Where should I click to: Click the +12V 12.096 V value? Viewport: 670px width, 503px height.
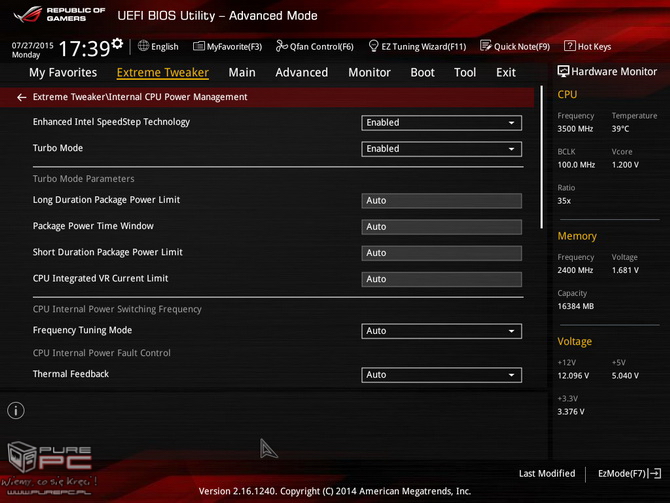pos(573,376)
